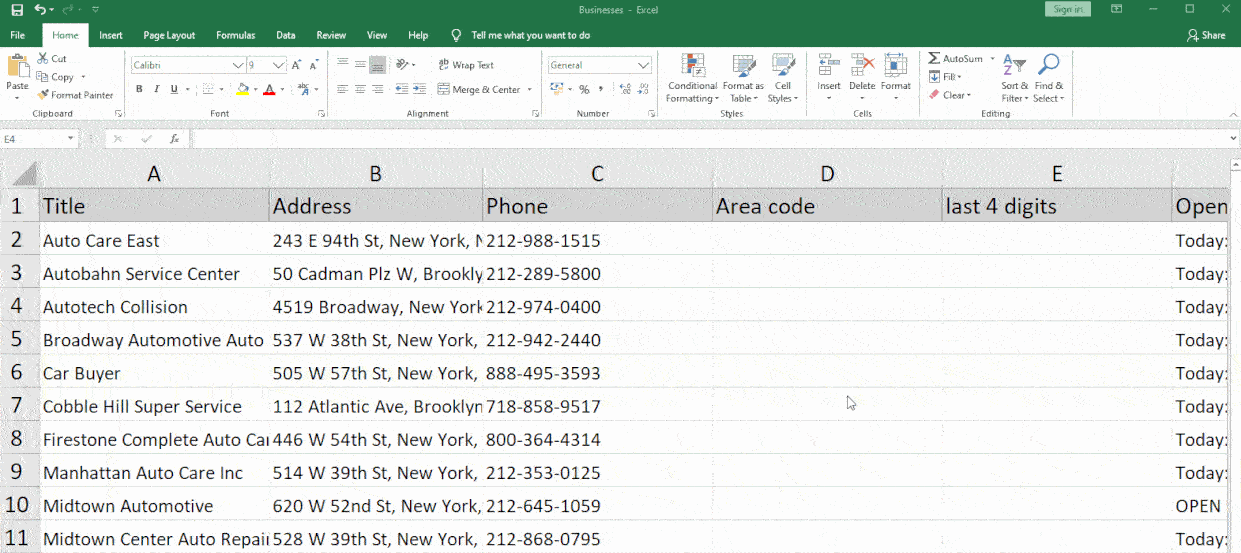Screen dimensions: 1241x553
Task: Expand the Merge & Center dropdown arrow
Action: point(530,90)
